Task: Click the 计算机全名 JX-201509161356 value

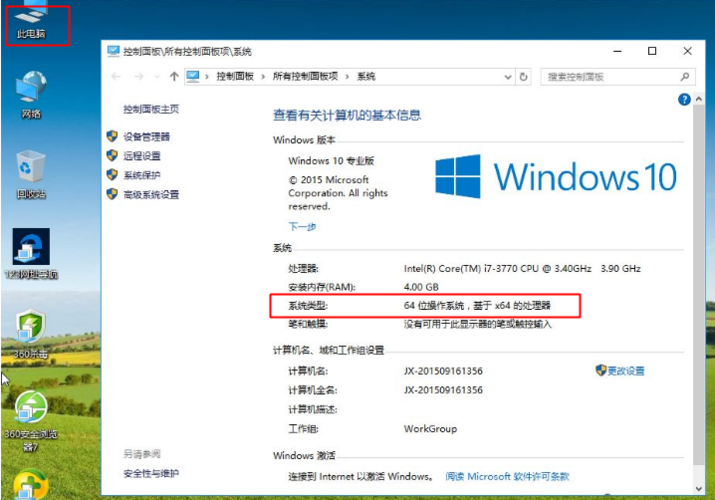Action: coord(443,390)
